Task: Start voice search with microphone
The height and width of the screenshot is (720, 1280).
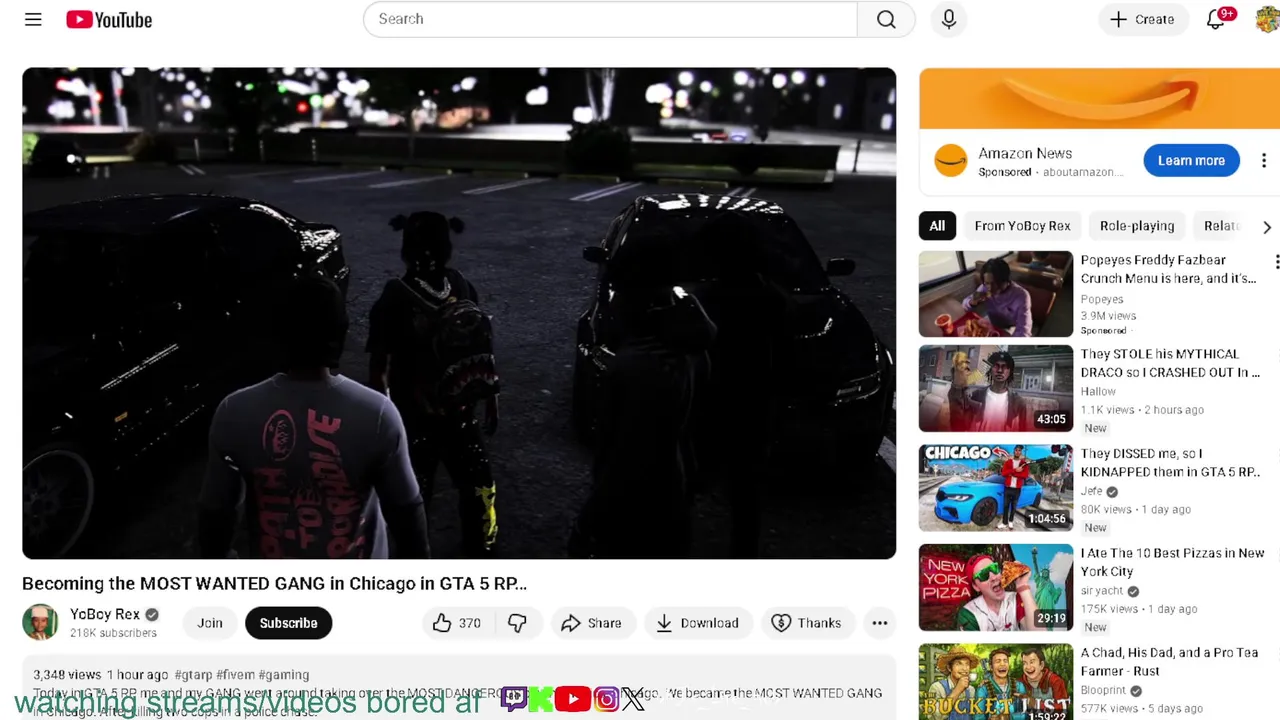Action: coord(949,19)
